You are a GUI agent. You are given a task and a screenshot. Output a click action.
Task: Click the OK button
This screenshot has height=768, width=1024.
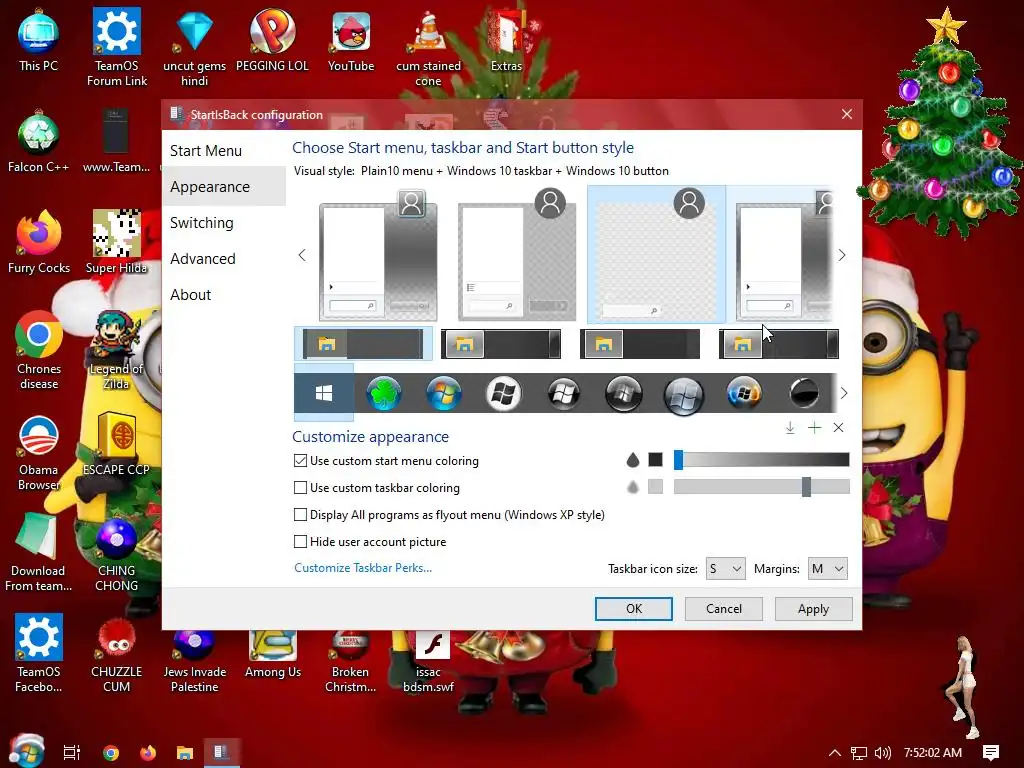pyautogui.click(x=633, y=609)
